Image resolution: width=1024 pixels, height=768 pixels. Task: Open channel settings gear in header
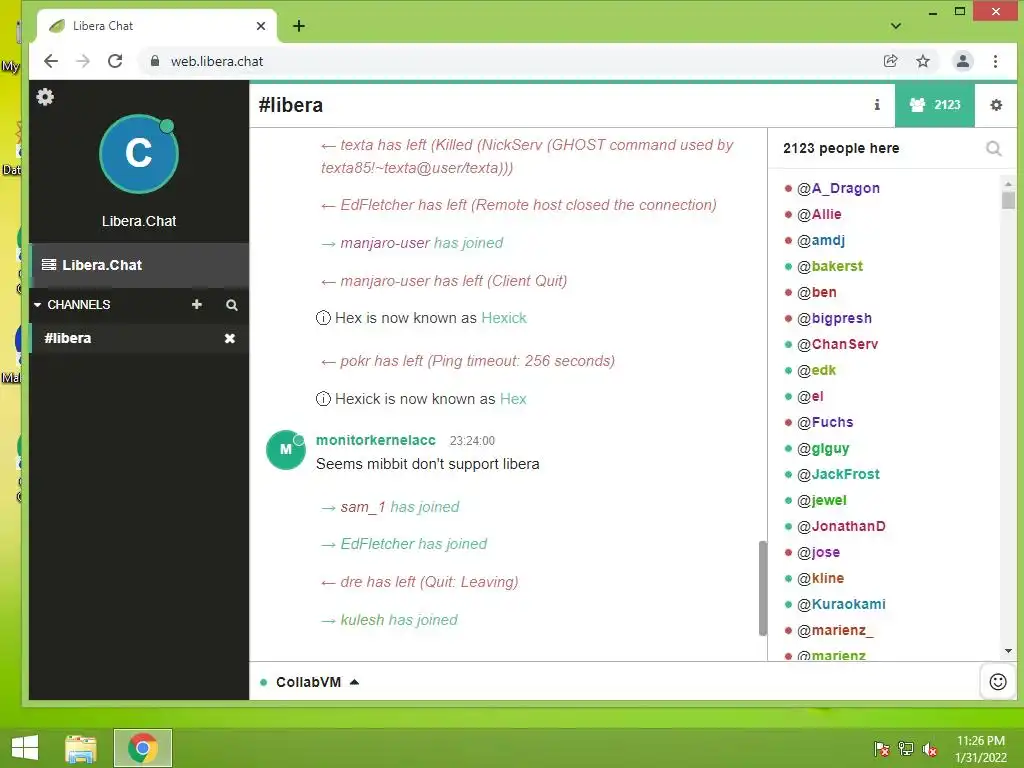point(996,104)
